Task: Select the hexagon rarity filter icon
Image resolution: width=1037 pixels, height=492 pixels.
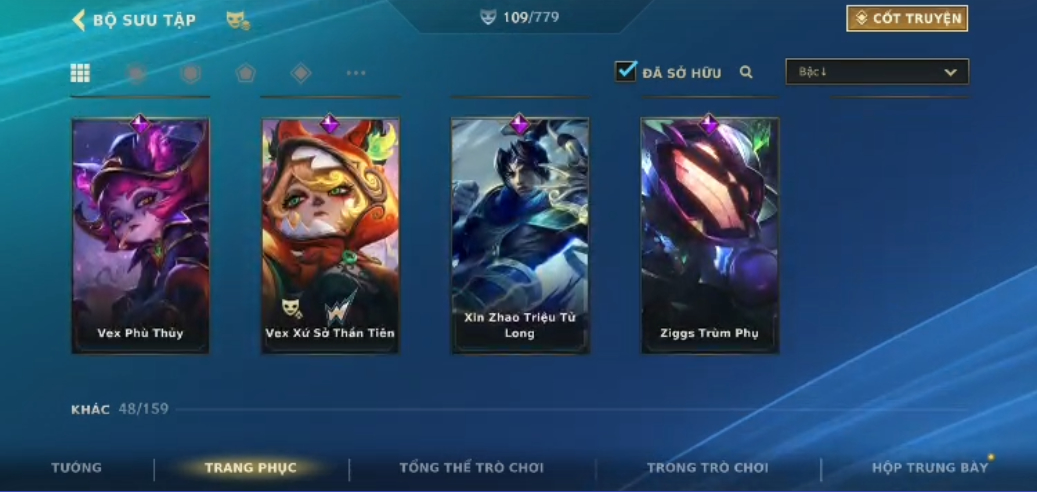Action: pyautogui.click(x=191, y=73)
